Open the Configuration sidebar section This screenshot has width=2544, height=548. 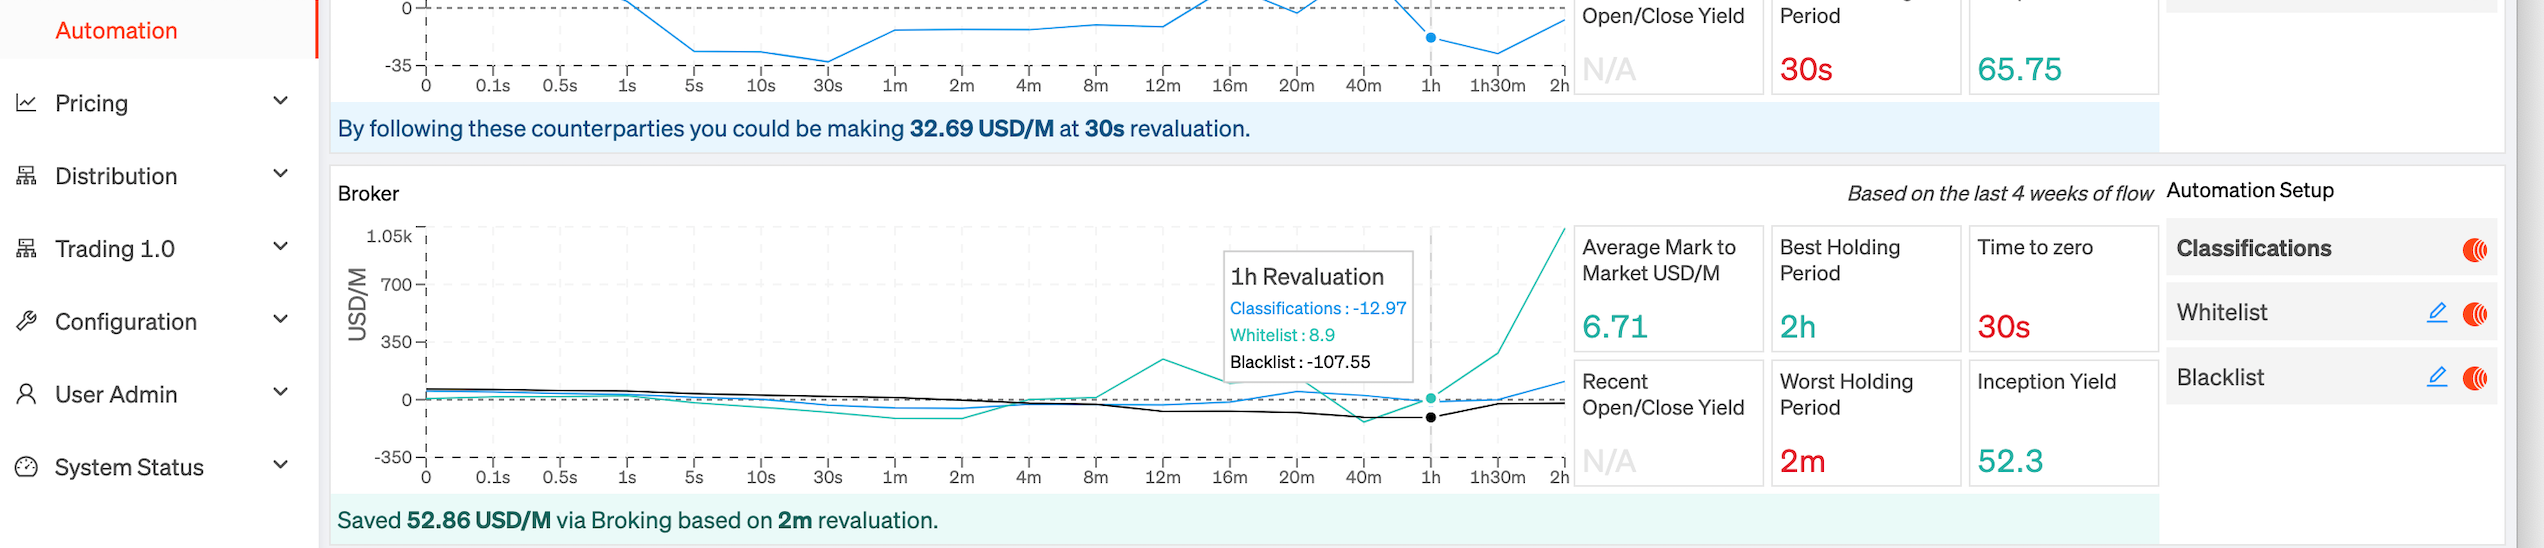(158, 321)
